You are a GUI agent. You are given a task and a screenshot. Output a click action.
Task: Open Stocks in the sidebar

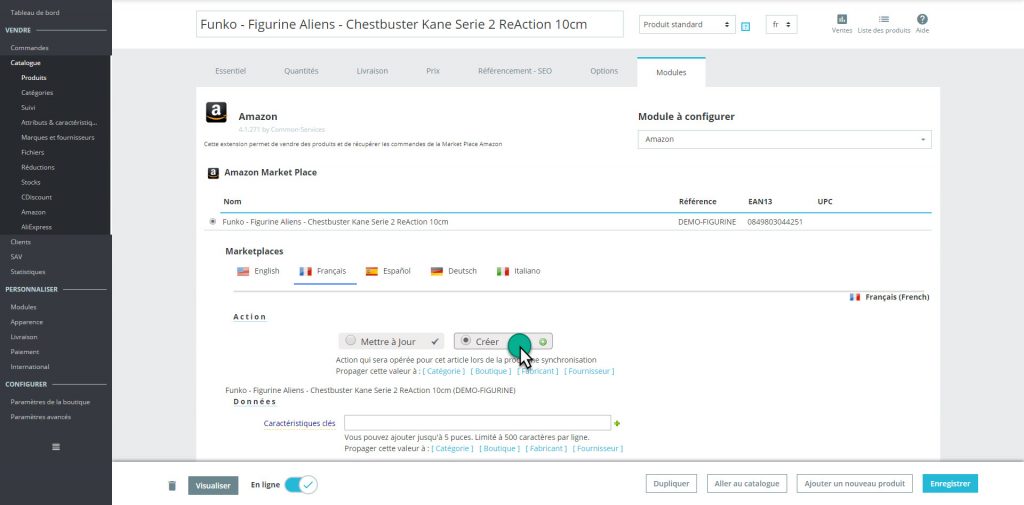[x=31, y=182]
